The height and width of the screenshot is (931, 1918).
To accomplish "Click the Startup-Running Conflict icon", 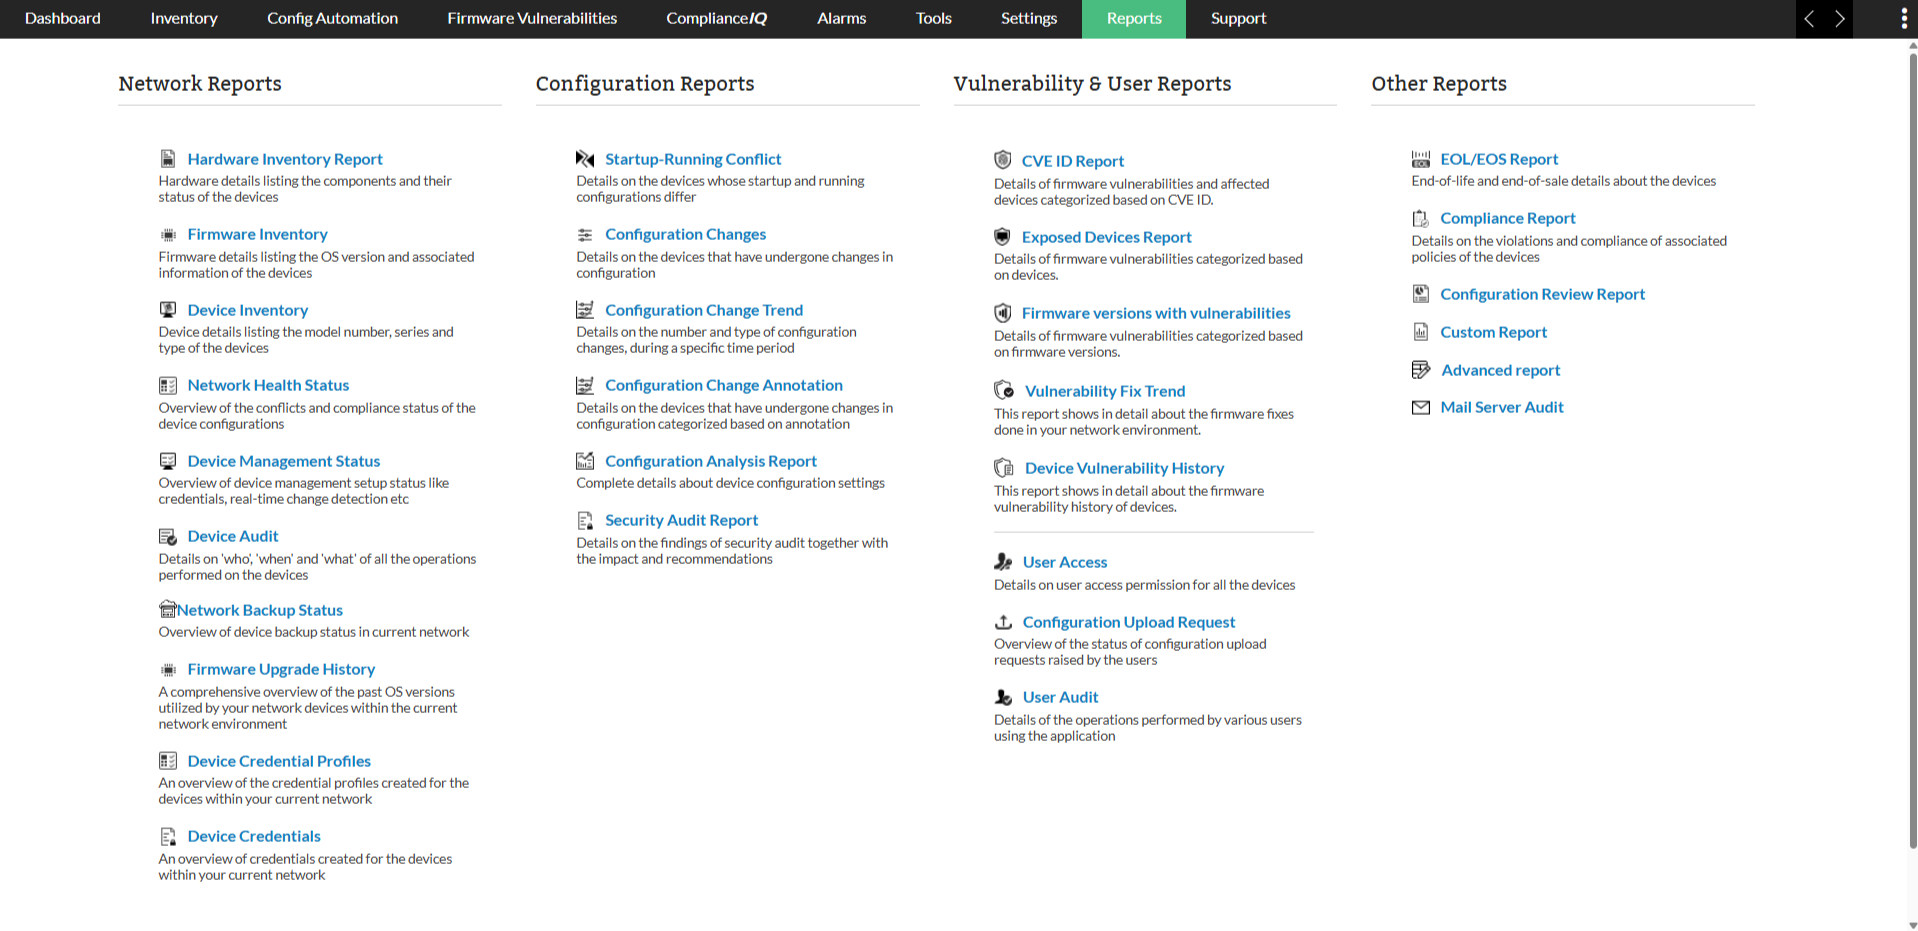I will click(585, 159).
